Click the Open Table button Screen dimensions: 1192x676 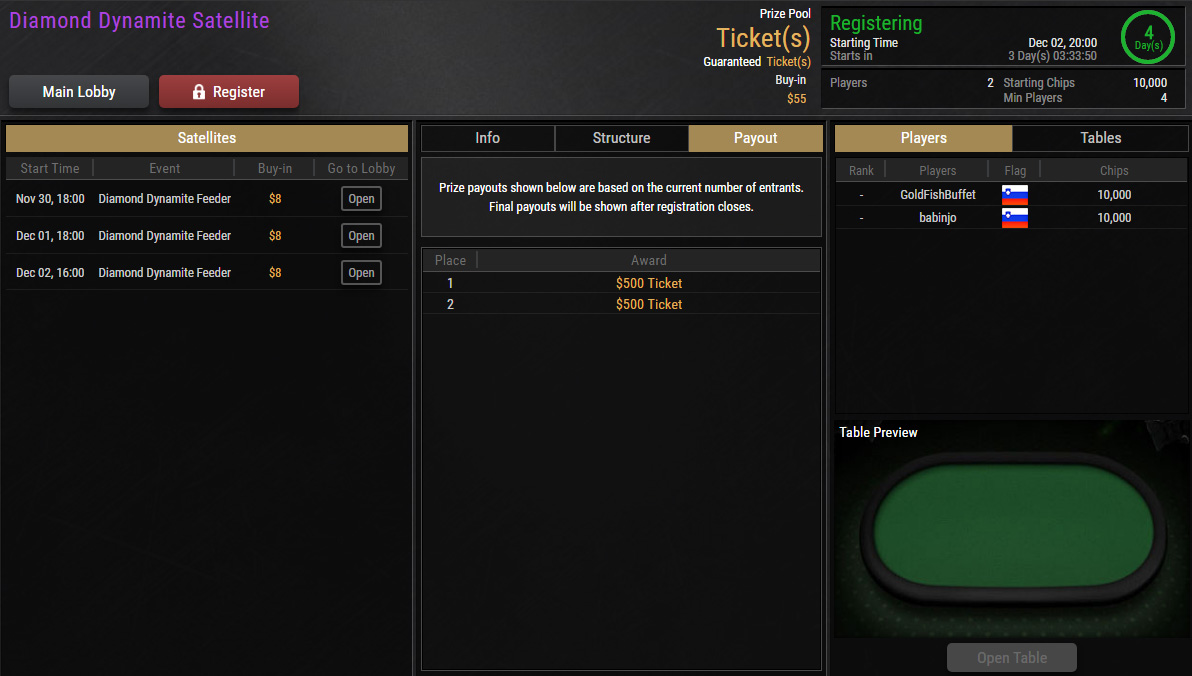point(1012,658)
